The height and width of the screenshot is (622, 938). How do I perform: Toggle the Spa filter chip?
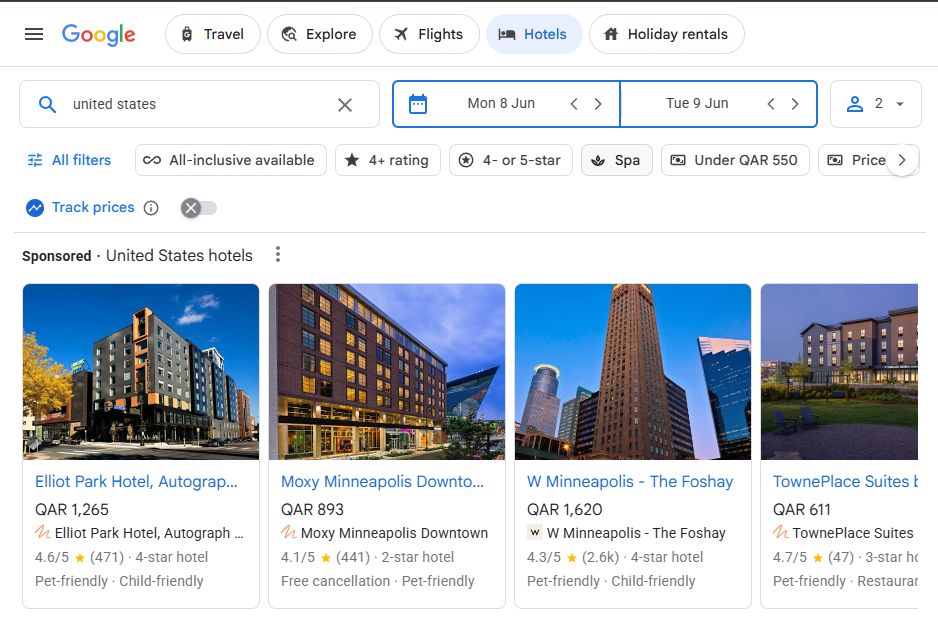pyautogui.click(x=617, y=160)
